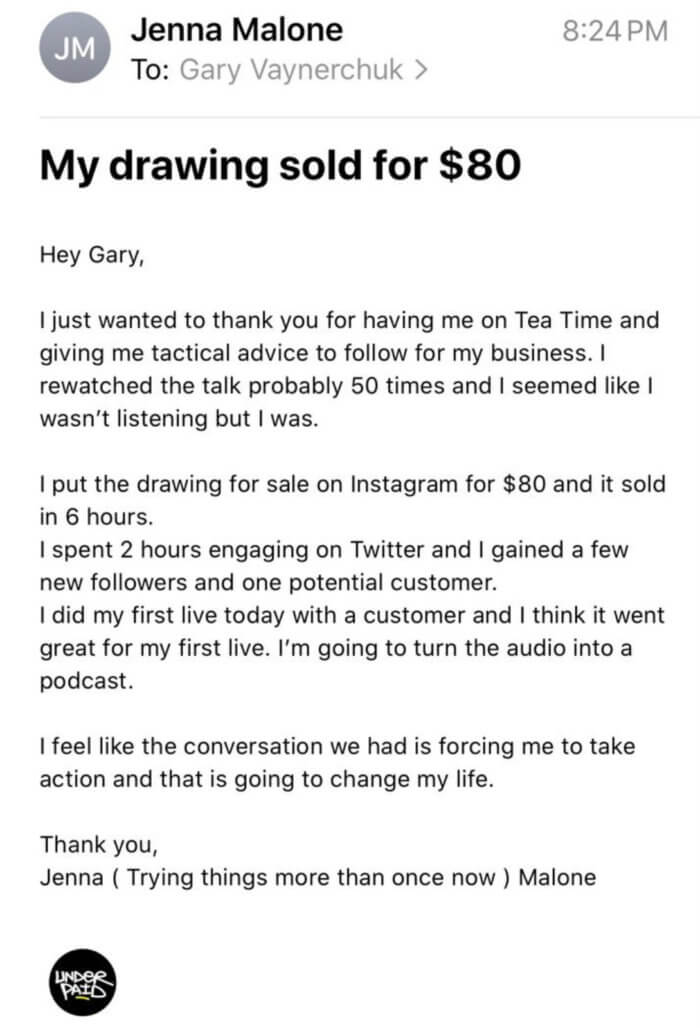This screenshot has height=1028, width=700.
Task: Click the paragraph starting I feel like
Action: [338, 762]
